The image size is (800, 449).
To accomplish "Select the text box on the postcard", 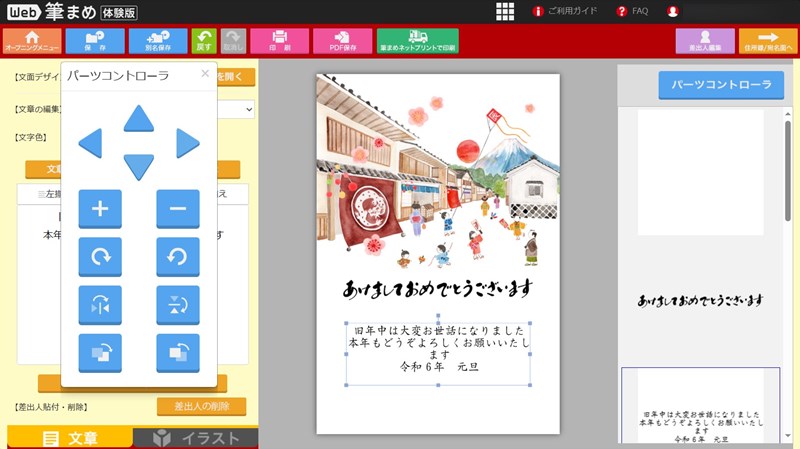I will tap(438, 354).
